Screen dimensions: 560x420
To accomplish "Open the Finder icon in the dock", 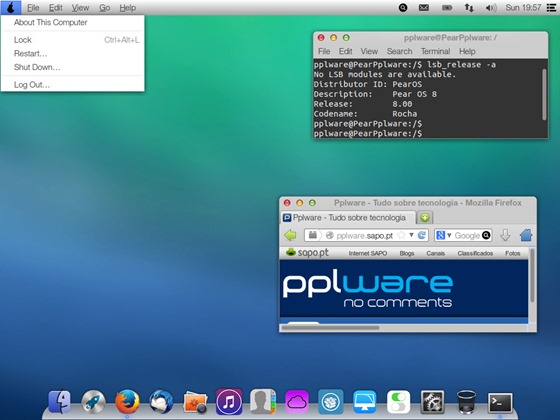I will click(59, 402).
